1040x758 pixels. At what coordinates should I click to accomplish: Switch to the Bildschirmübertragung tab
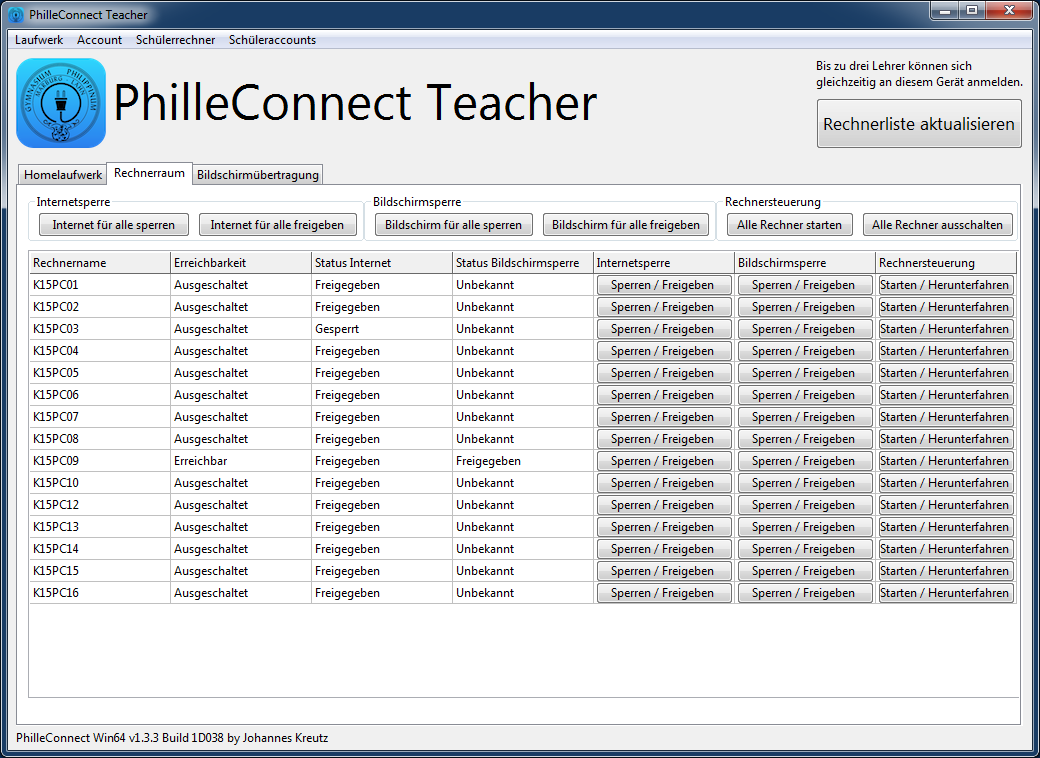click(x=258, y=175)
